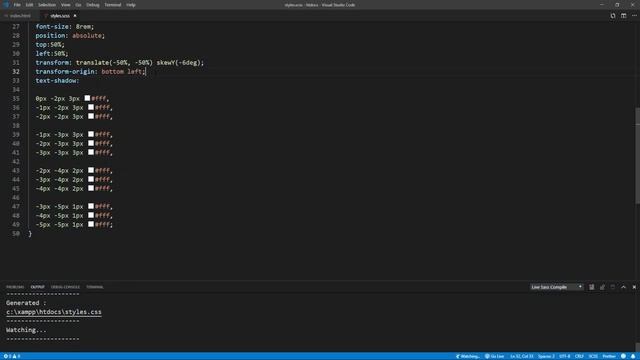This screenshot has width=640, height=360.
Task: Click the 'top:50%;' line
Action: coord(50,44)
